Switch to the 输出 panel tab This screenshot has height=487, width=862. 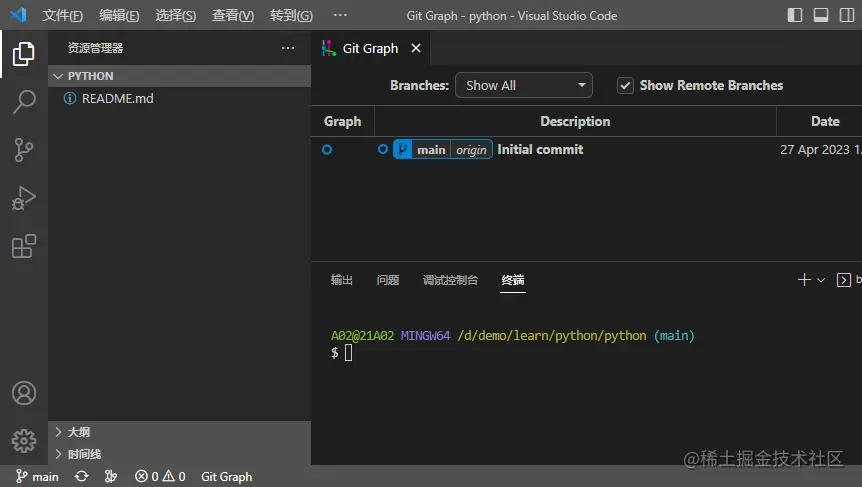click(x=341, y=280)
